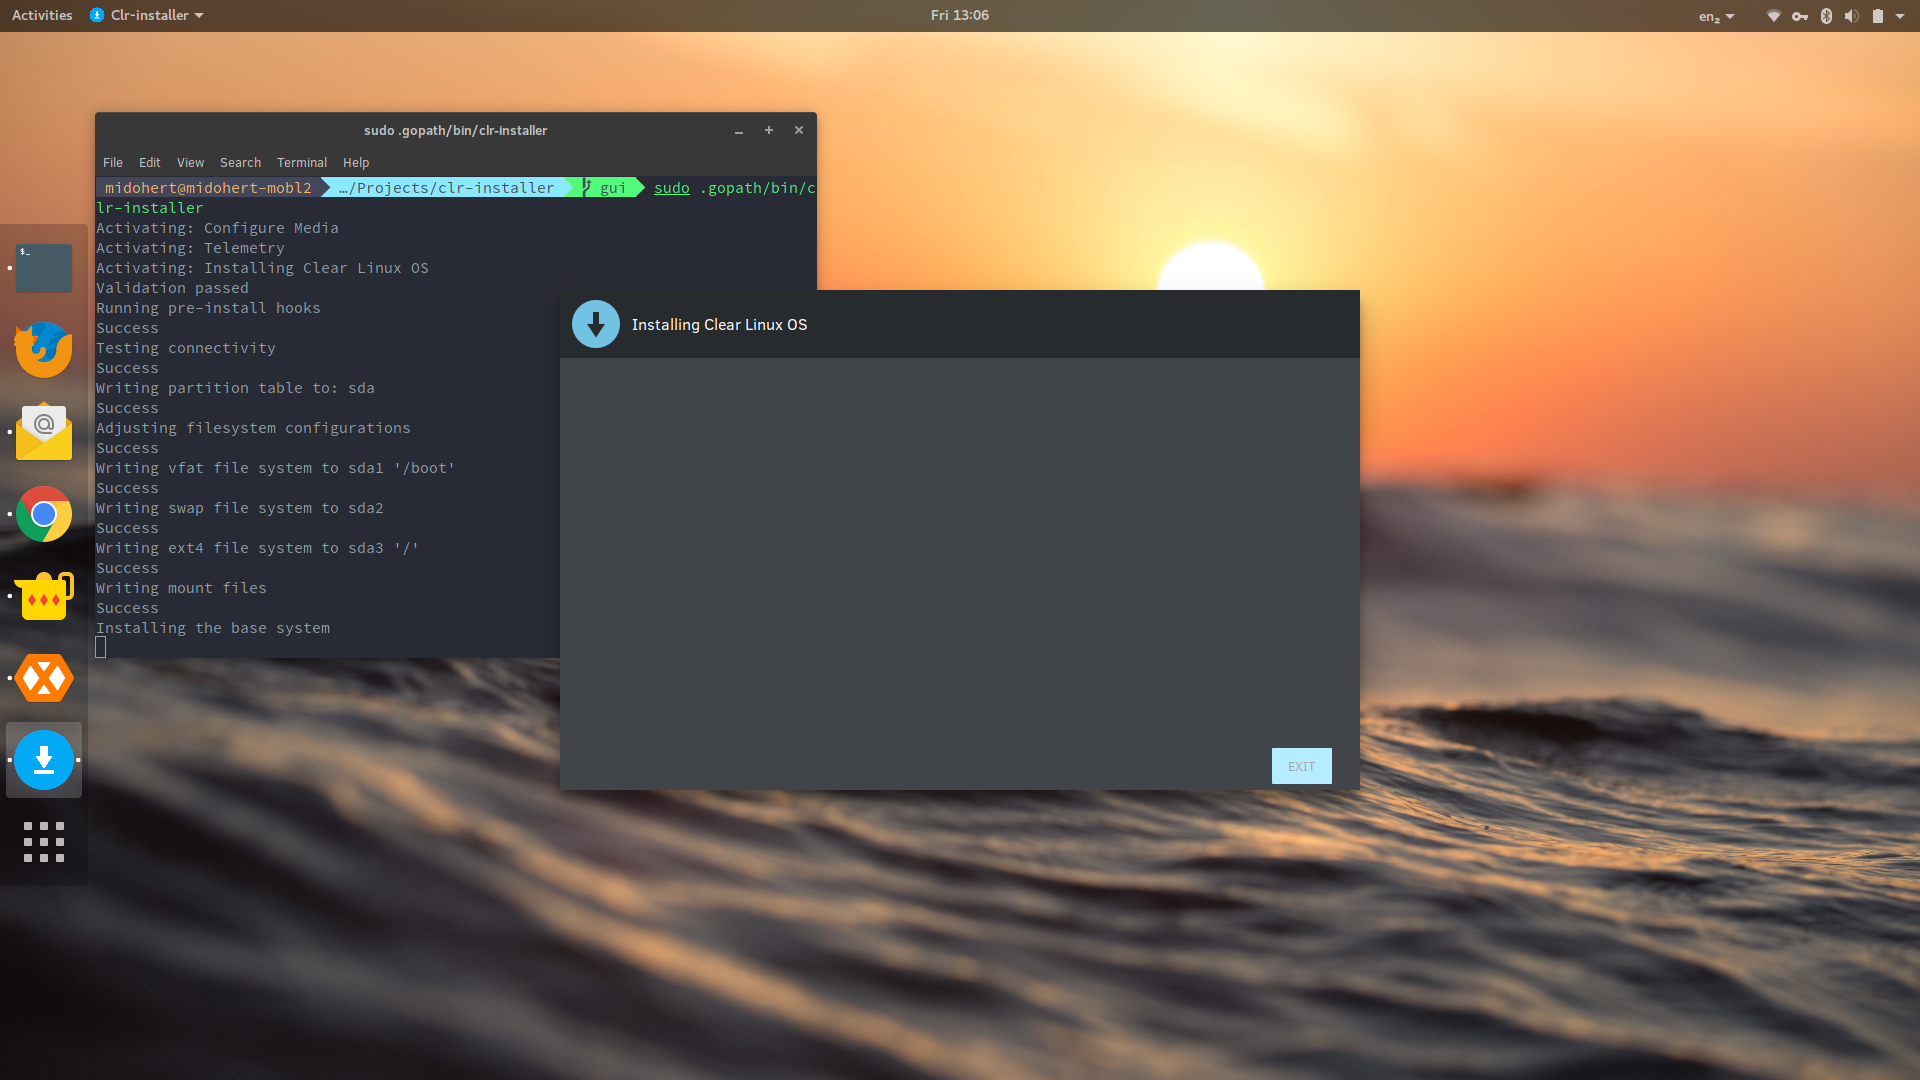This screenshot has height=1080, width=1920.
Task: Close the terminal window
Action: [x=799, y=130]
